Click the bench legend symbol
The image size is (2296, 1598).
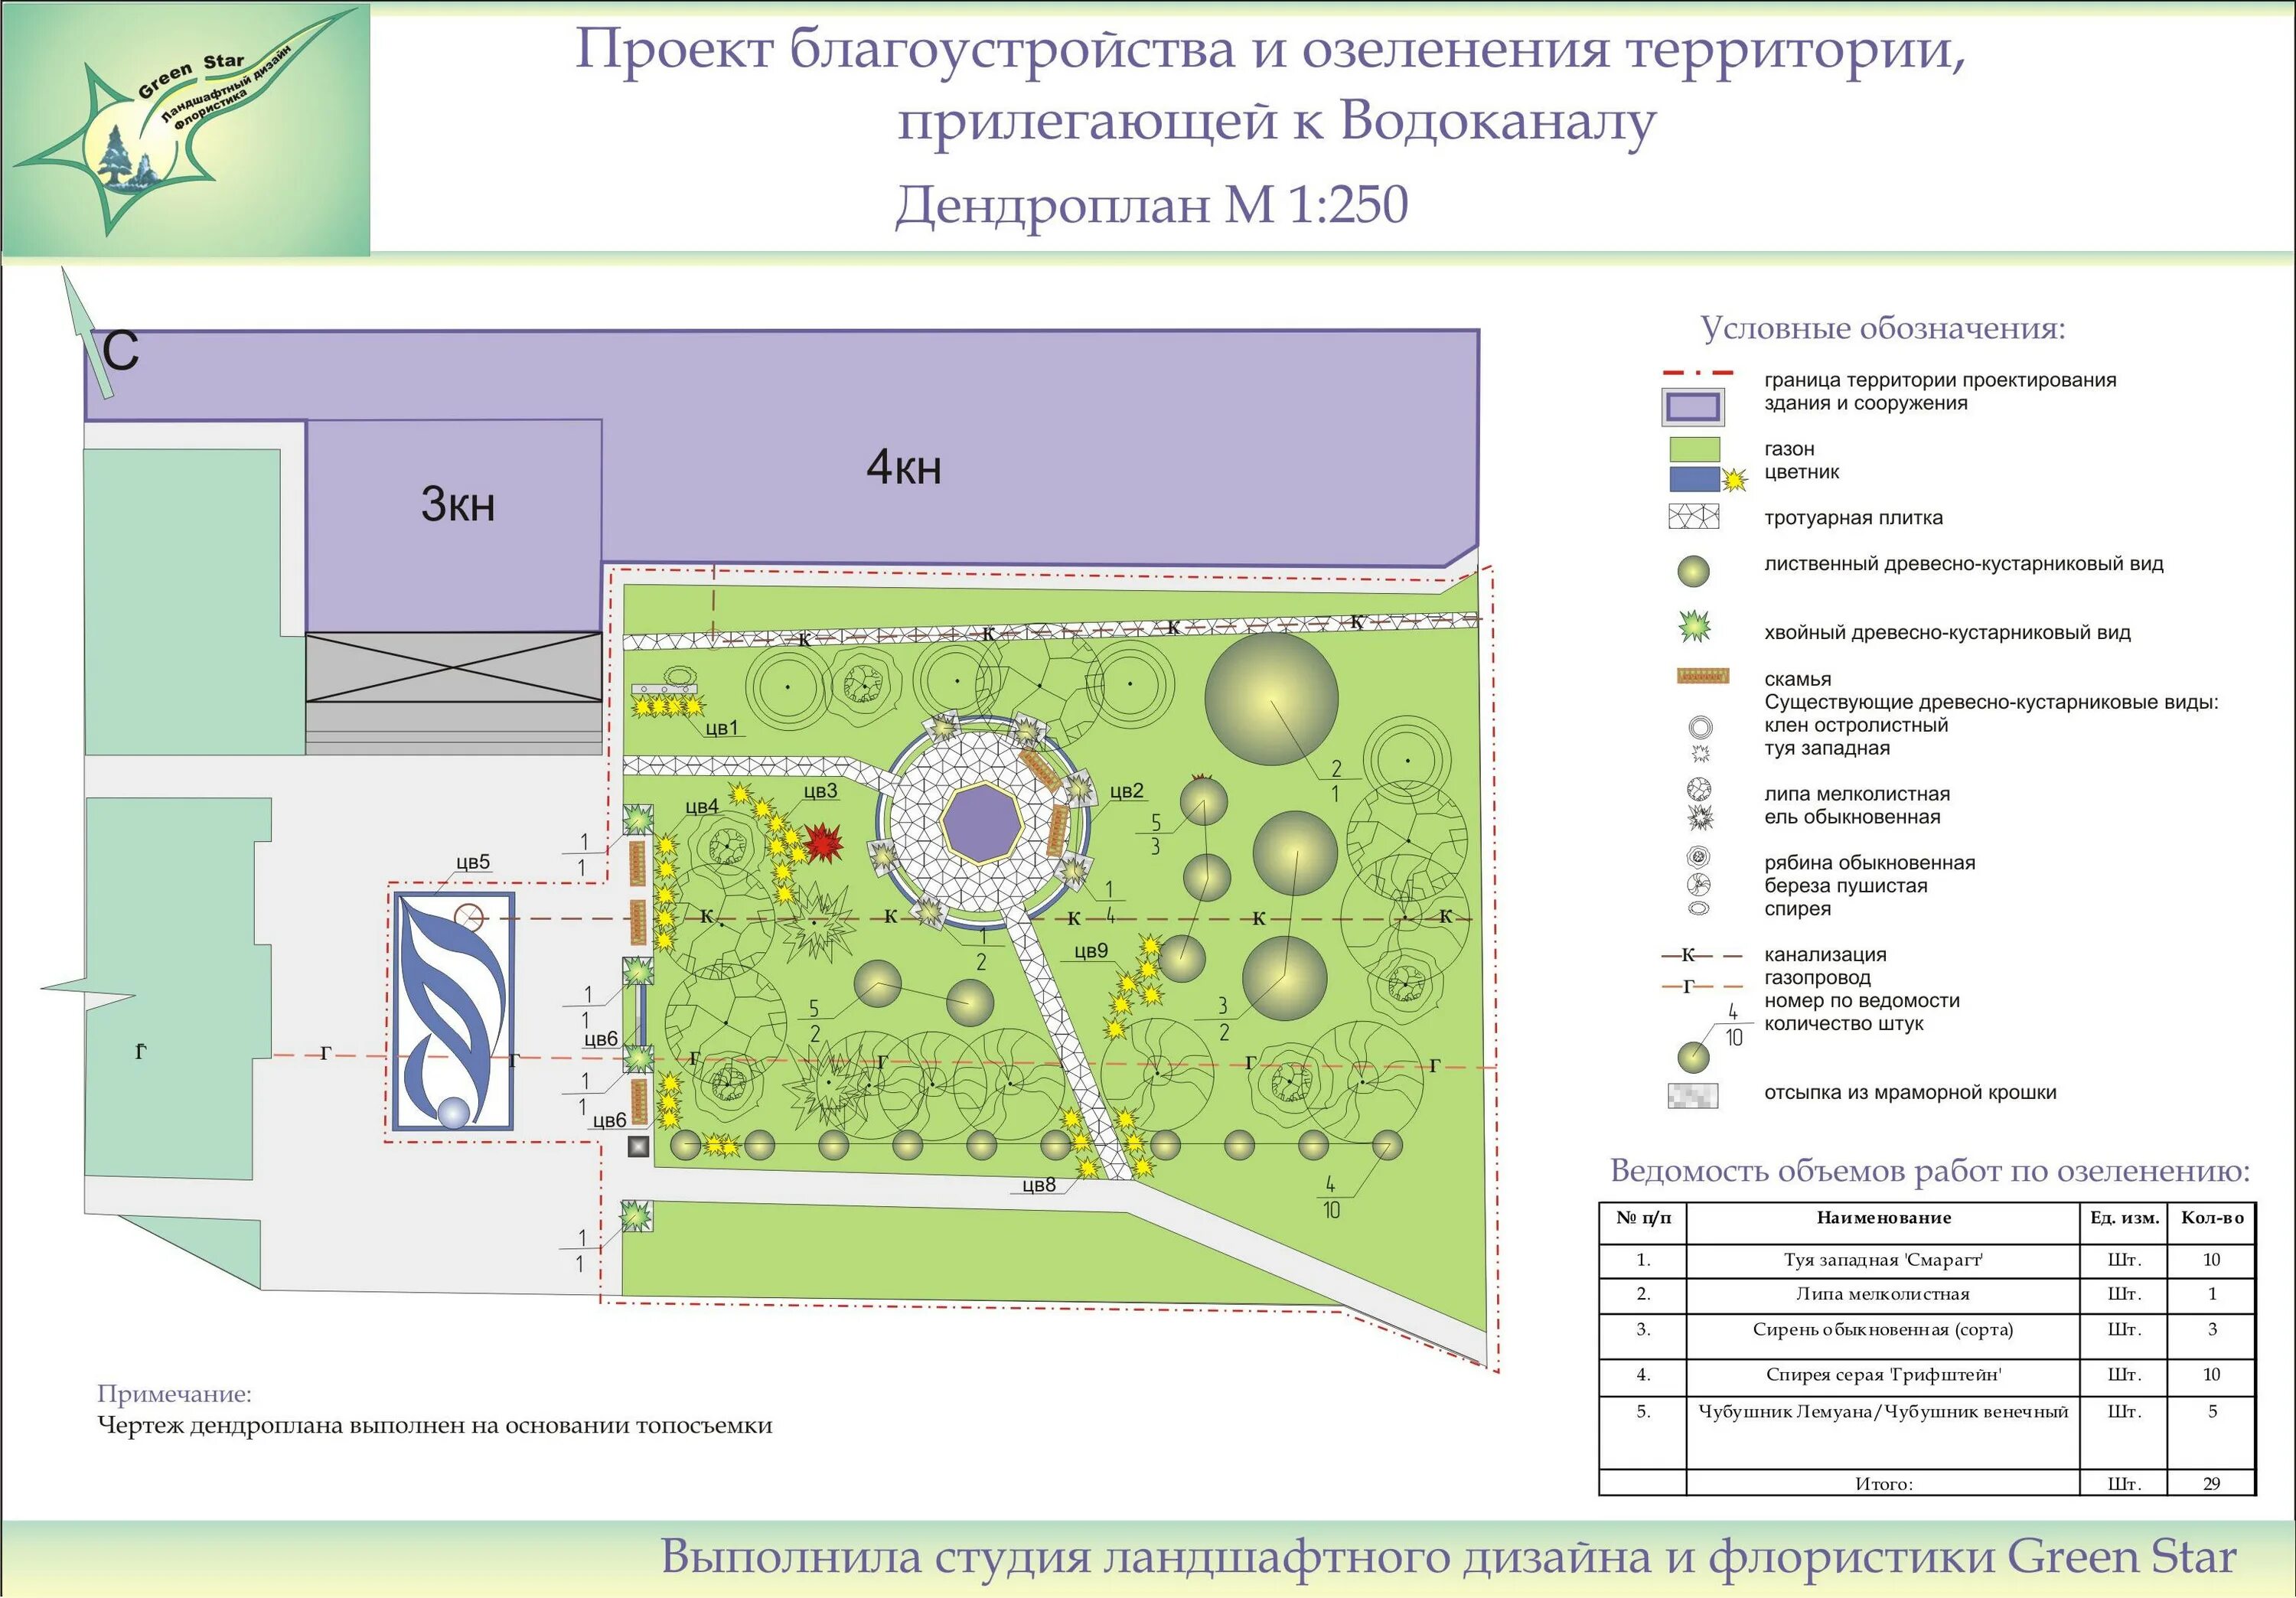tap(1702, 677)
